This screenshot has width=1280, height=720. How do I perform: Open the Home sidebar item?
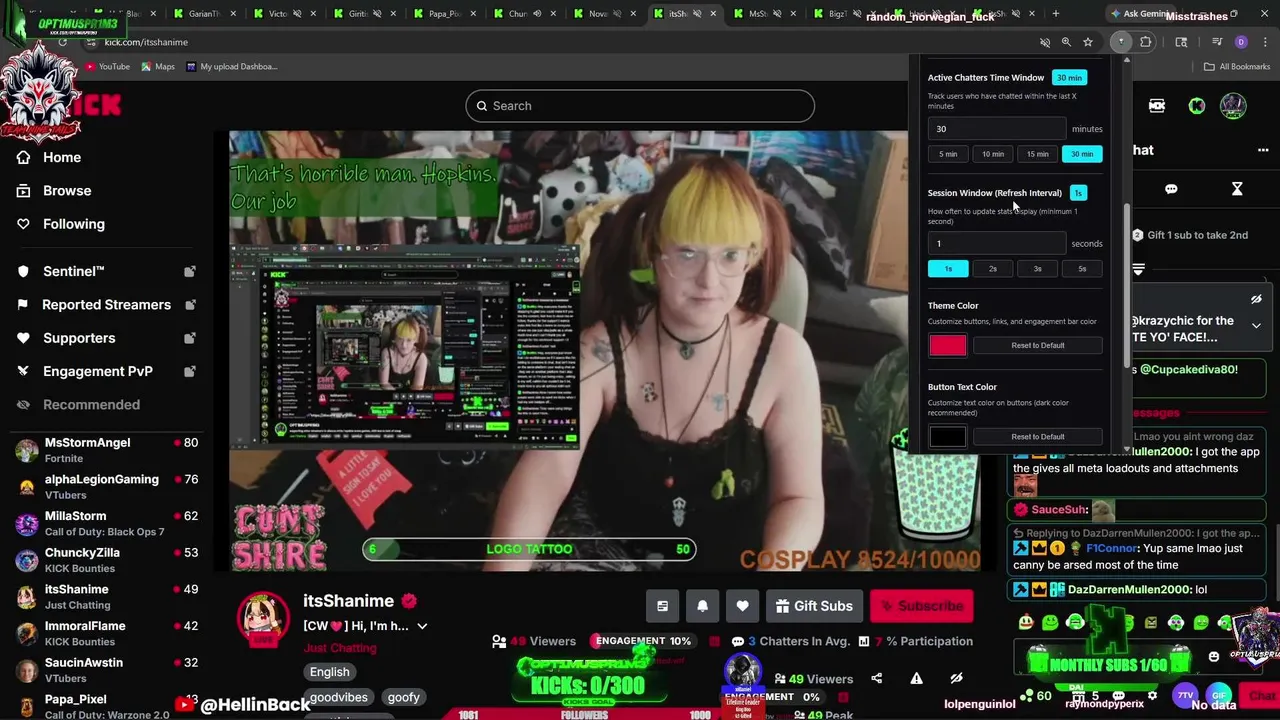tap(62, 157)
